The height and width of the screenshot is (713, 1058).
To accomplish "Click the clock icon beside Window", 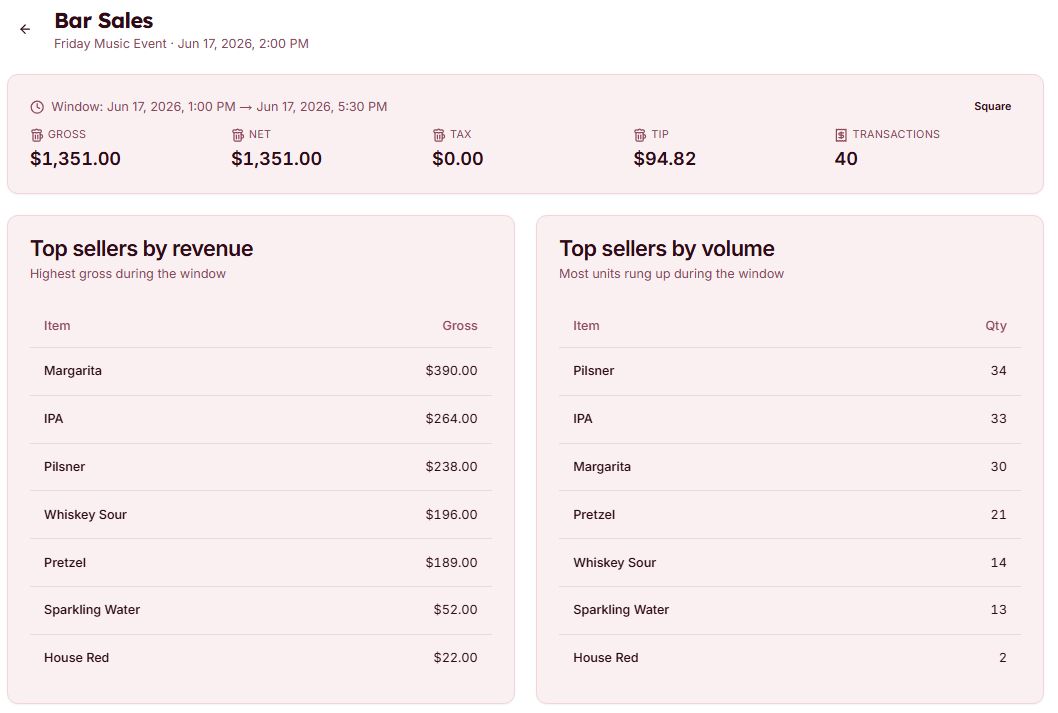I will point(37,107).
